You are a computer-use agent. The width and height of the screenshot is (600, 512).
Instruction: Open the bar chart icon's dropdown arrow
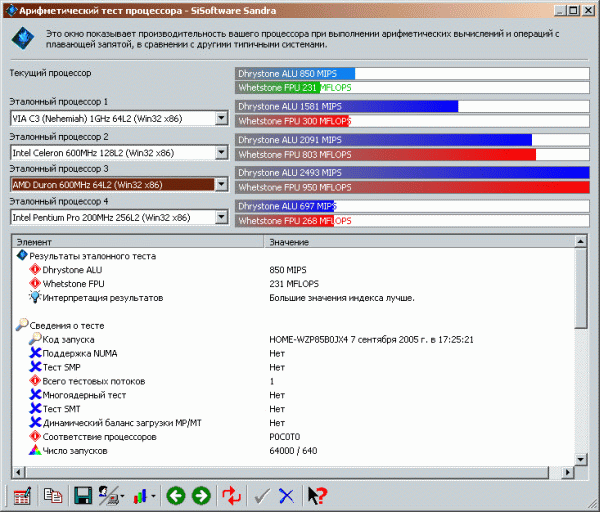153,496
